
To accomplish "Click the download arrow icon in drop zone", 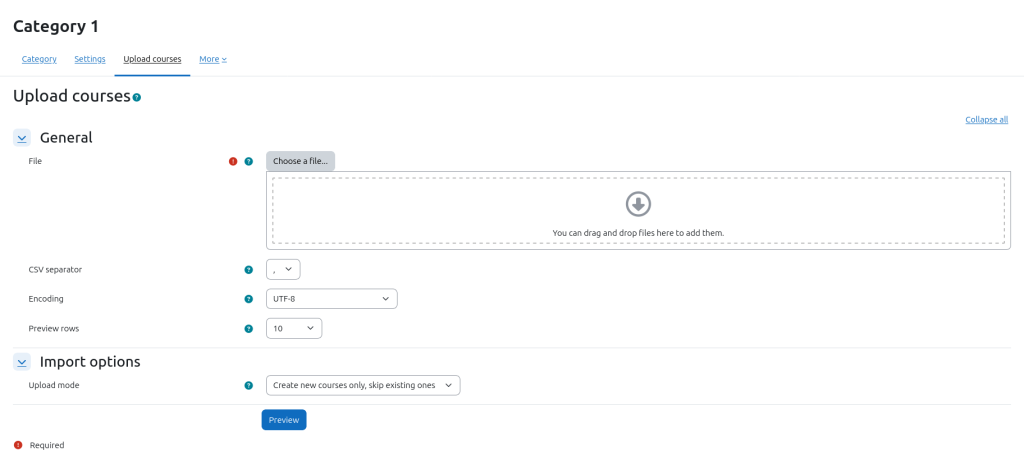I will pyautogui.click(x=638, y=204).
